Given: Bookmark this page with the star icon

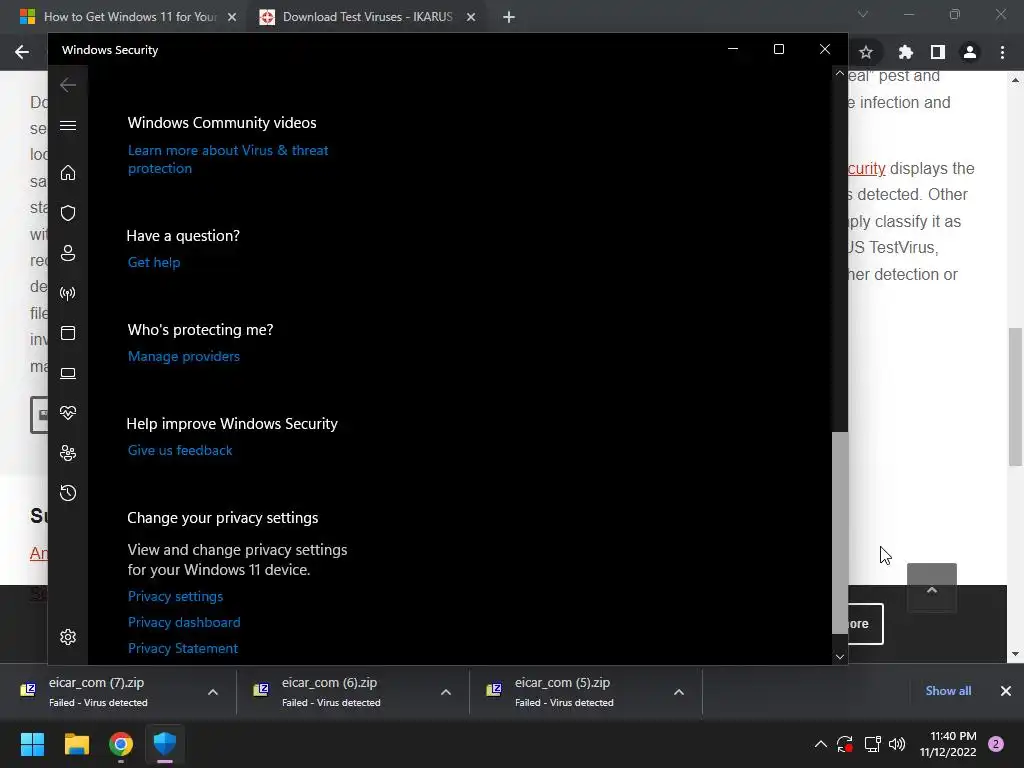Looking at the screenshot, I should point(866,52).
